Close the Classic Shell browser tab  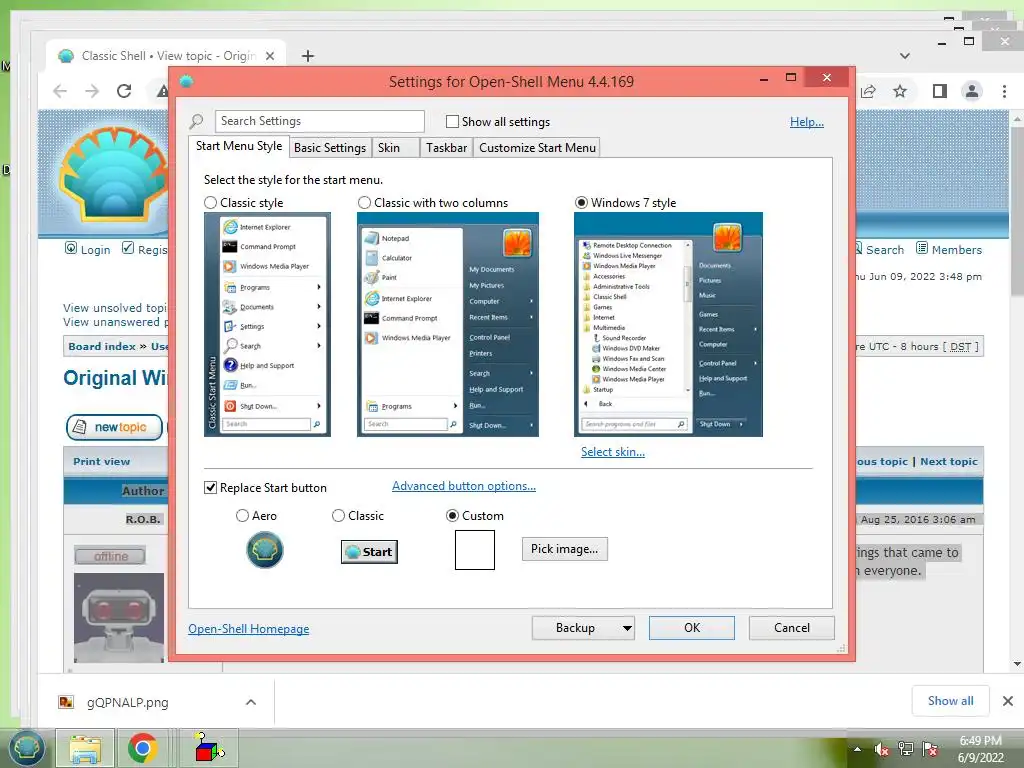click(x=270, y=56)
